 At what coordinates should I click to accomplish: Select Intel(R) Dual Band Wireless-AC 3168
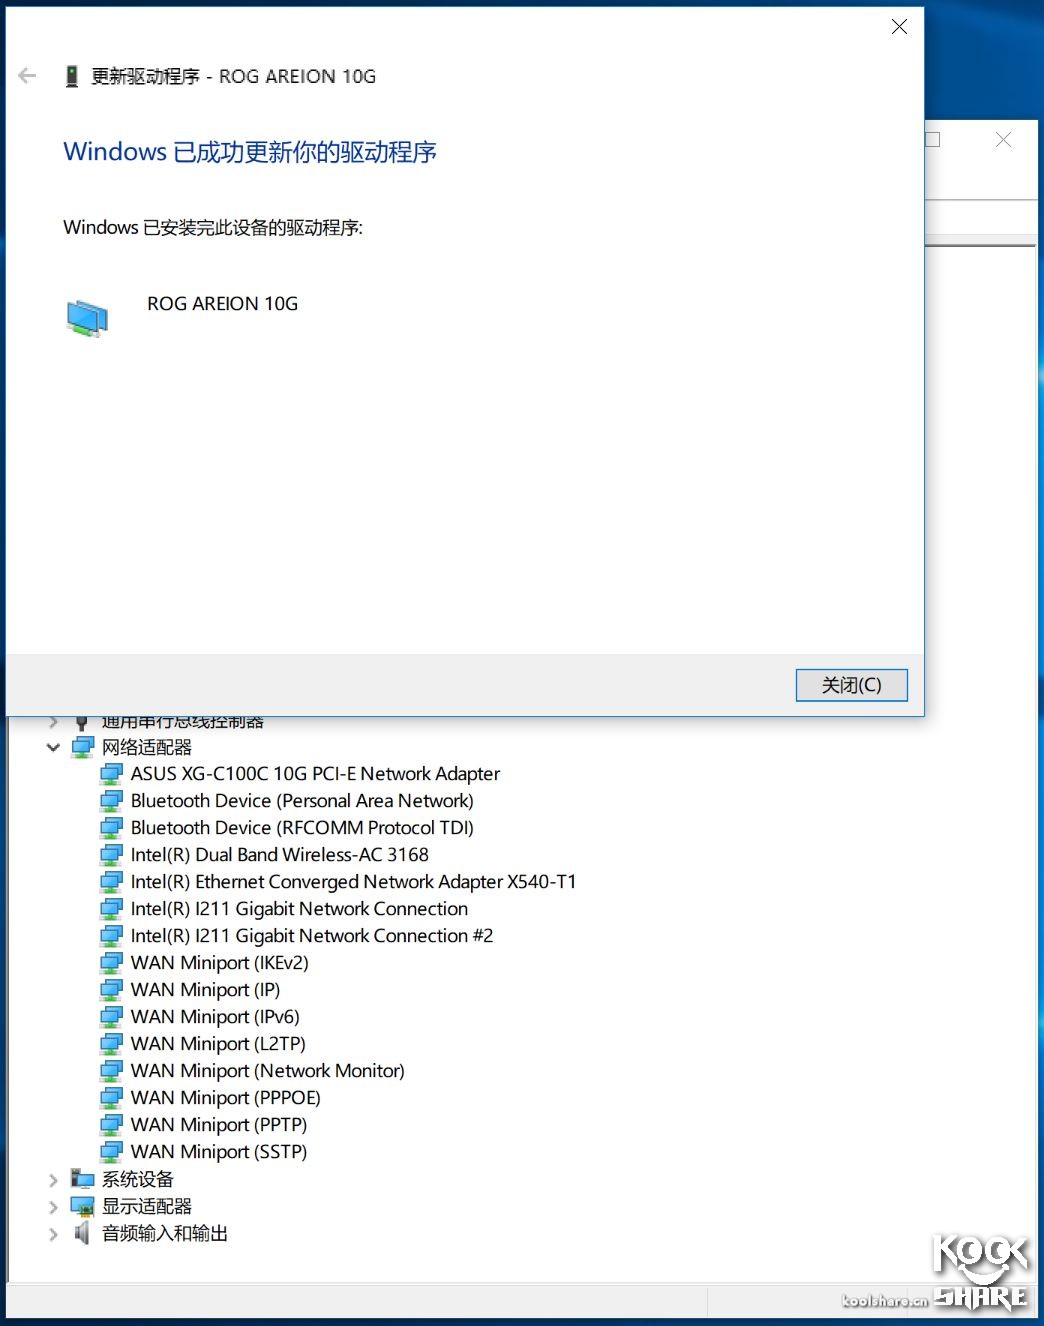279,855
